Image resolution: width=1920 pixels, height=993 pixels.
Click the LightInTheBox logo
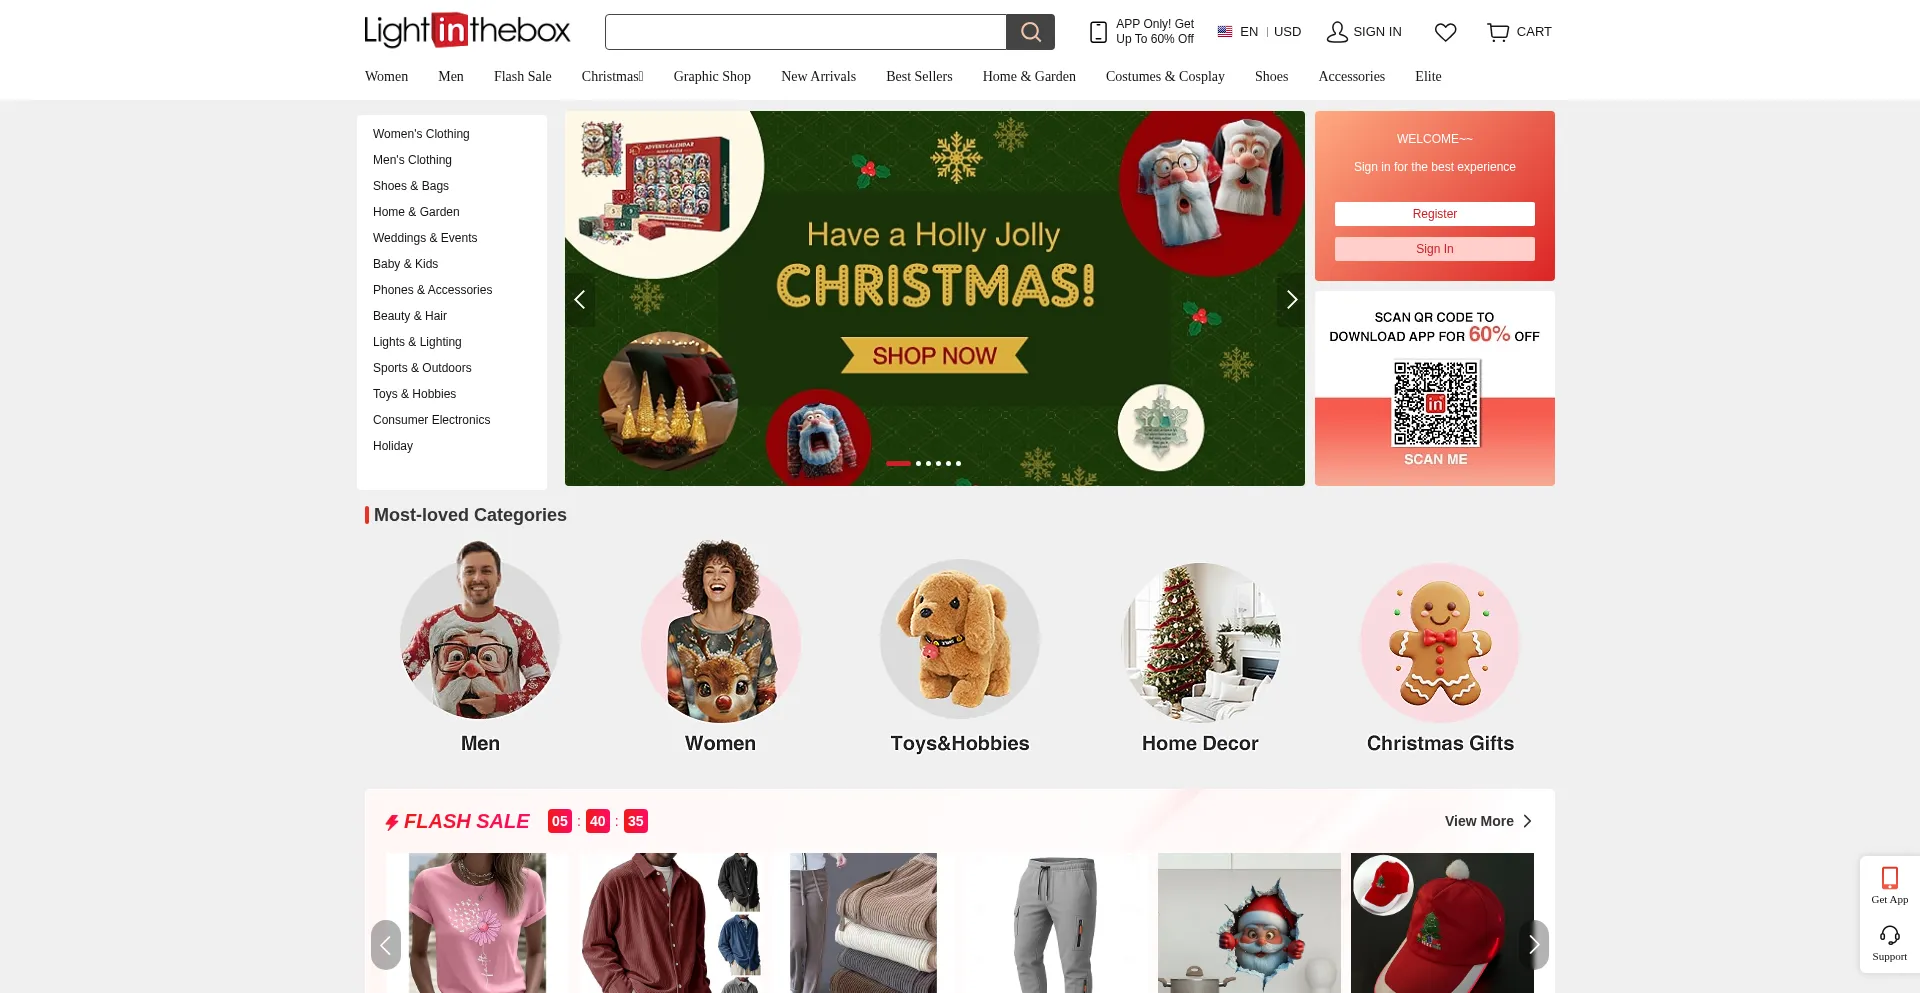[467, 31]
